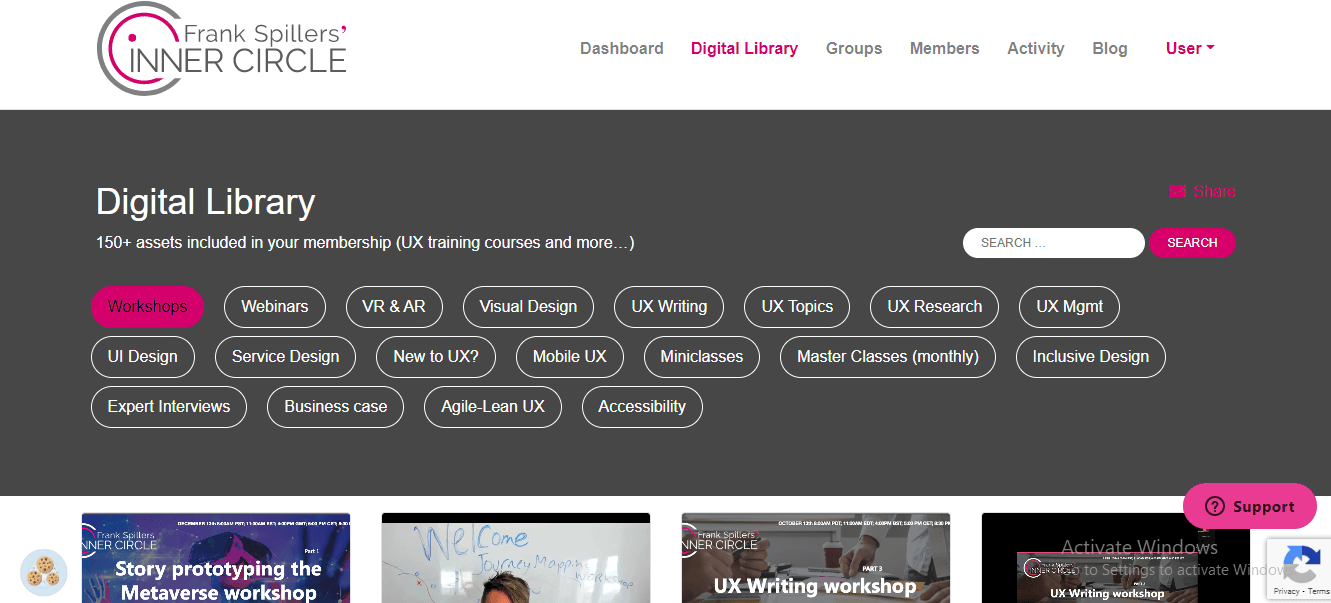Open the UX Writing workshop Part 3 thumbnail

pos(816,558)
